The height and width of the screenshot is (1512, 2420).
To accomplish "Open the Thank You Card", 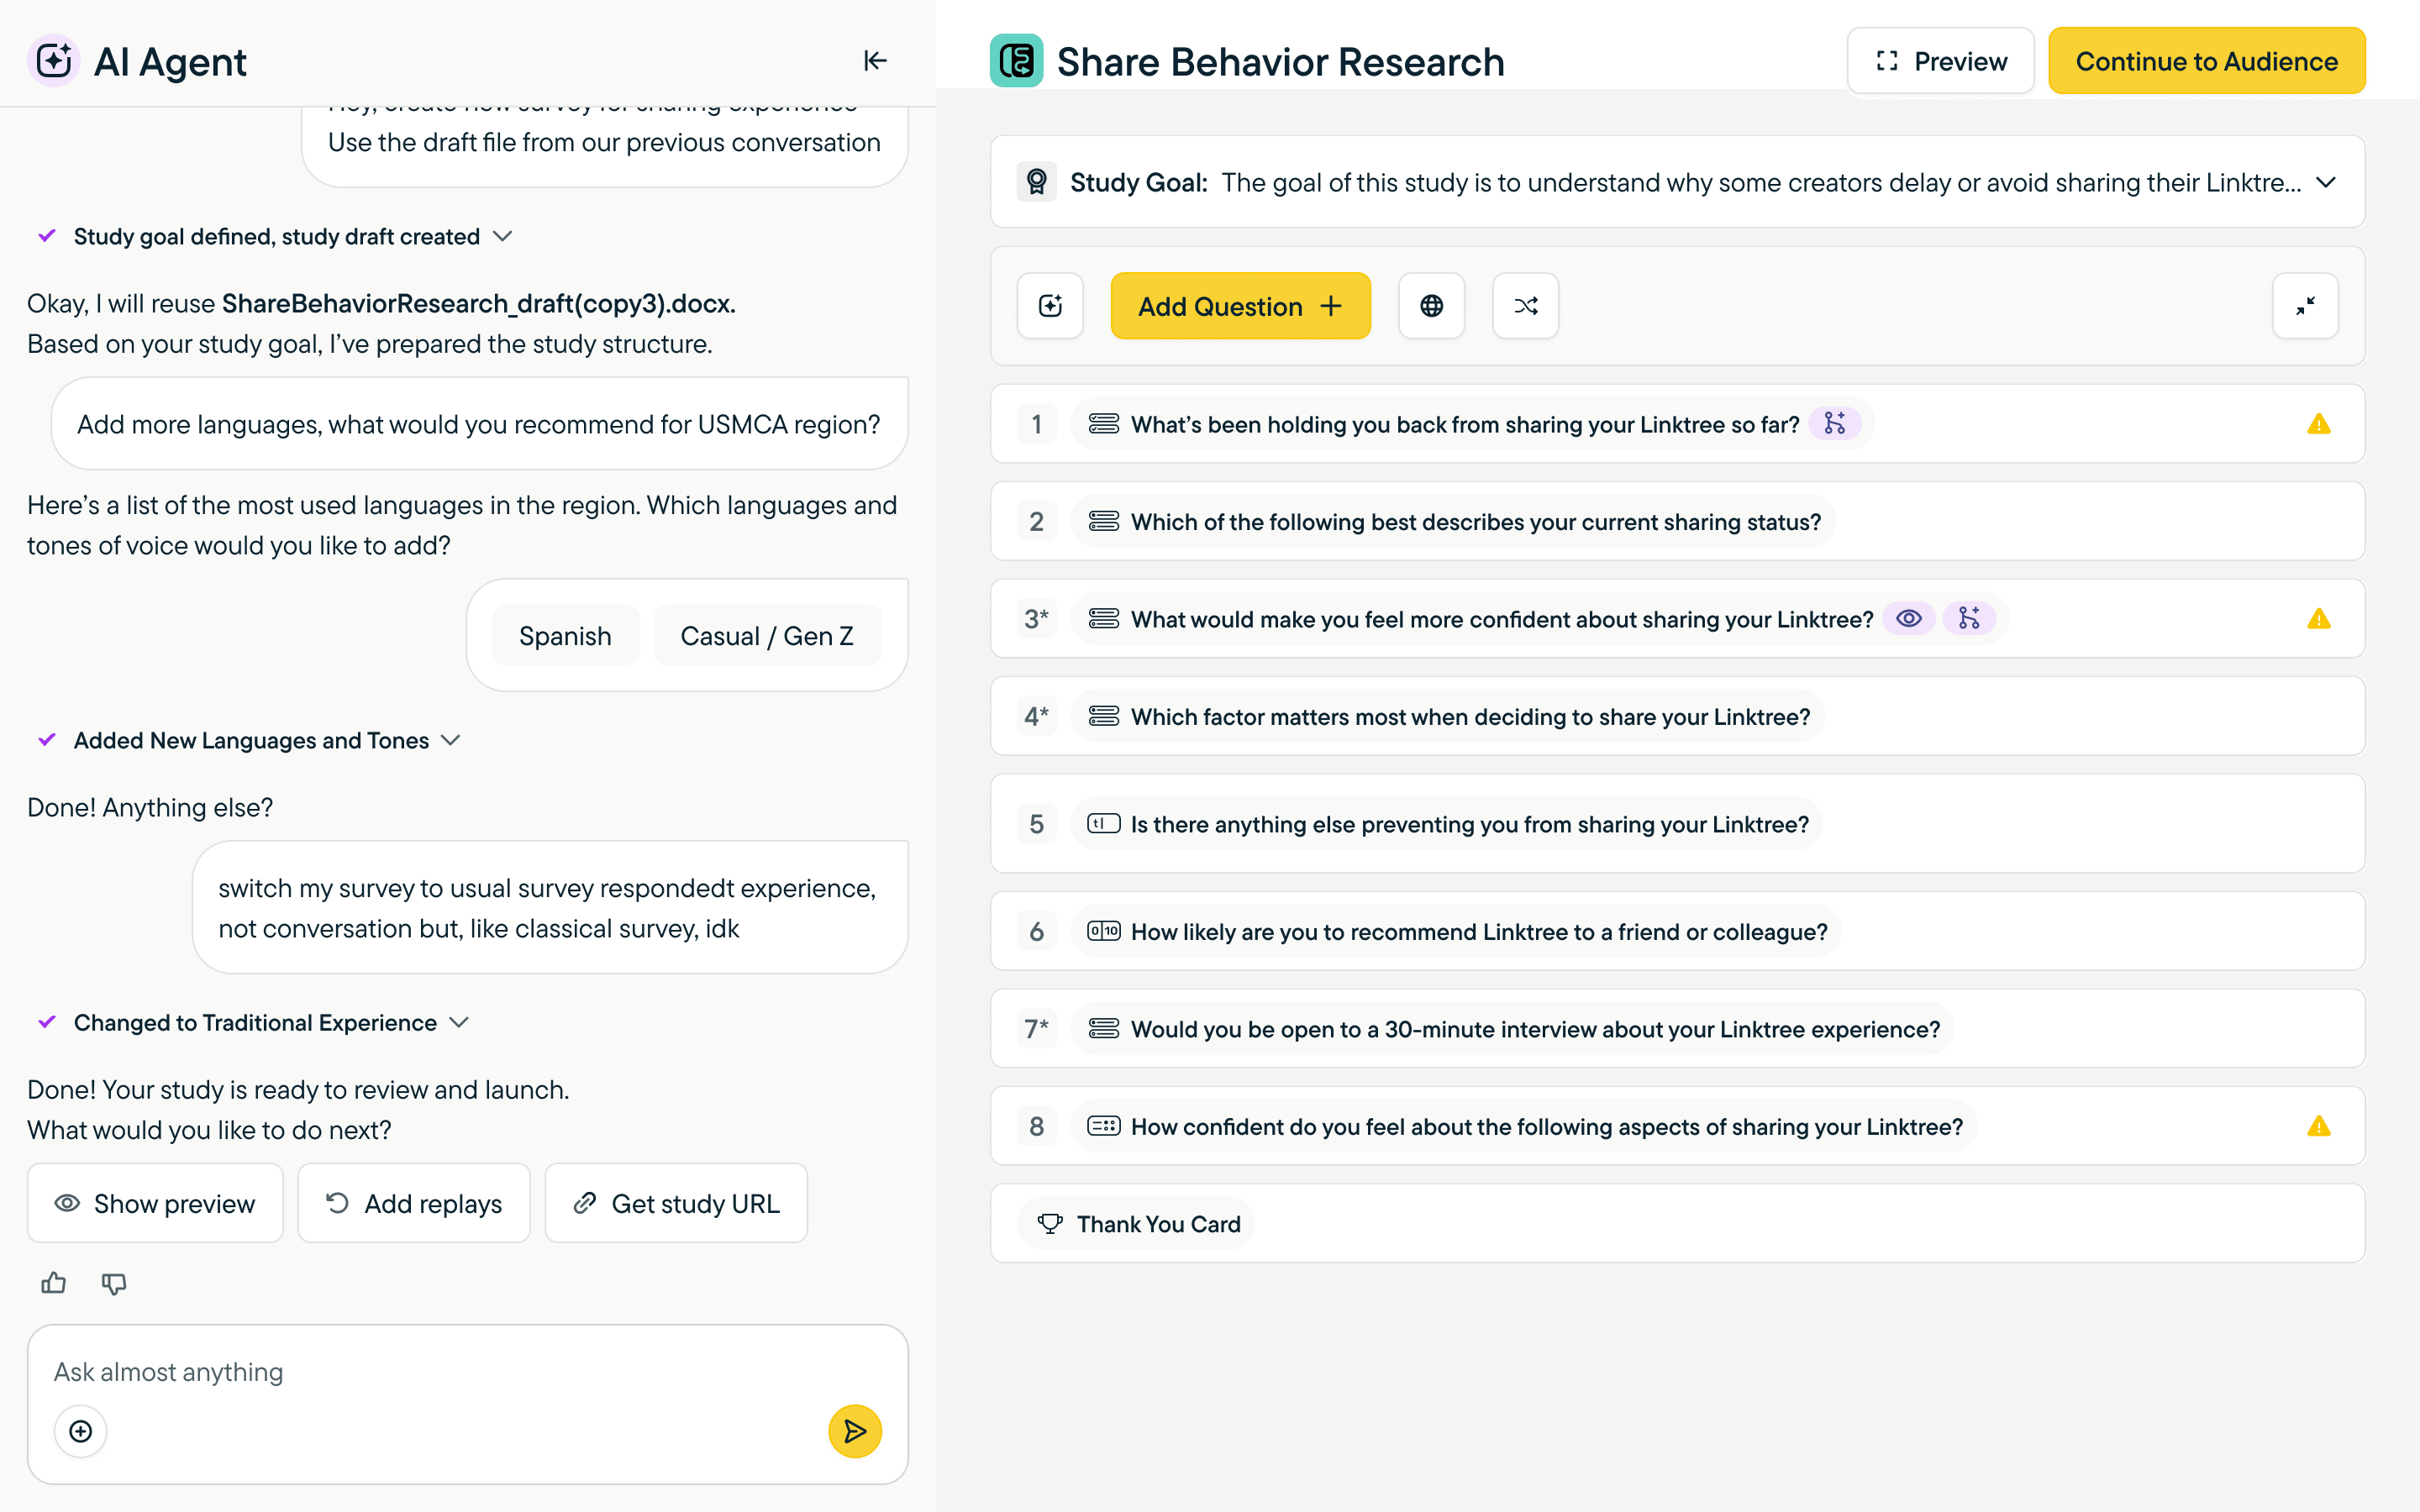I will [1677, 1224].
